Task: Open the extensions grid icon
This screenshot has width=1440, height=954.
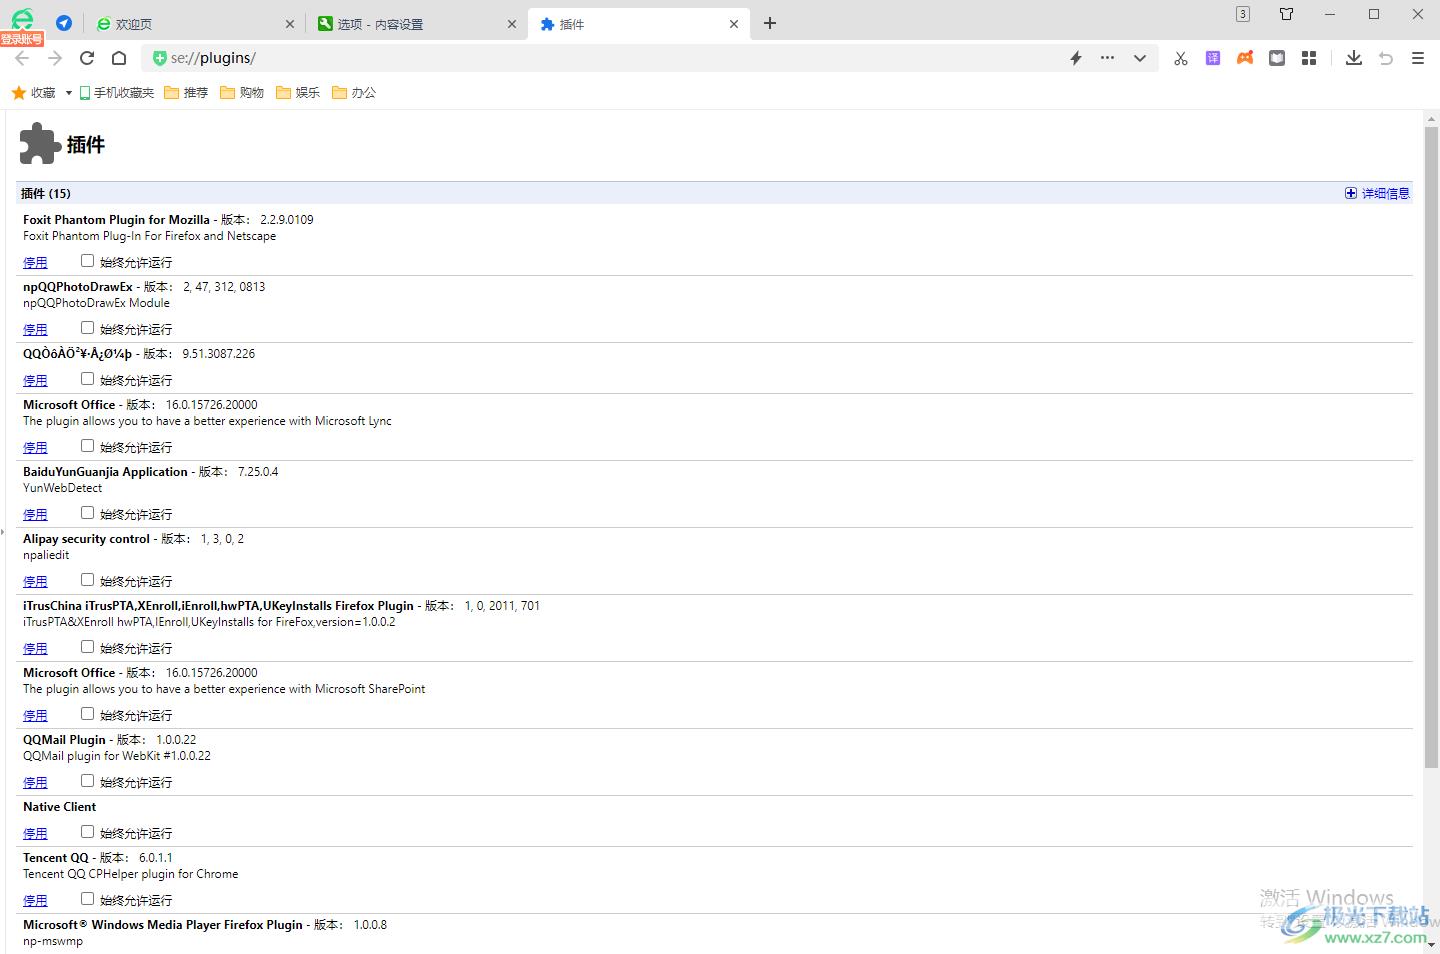Action: coord(1309,58)
